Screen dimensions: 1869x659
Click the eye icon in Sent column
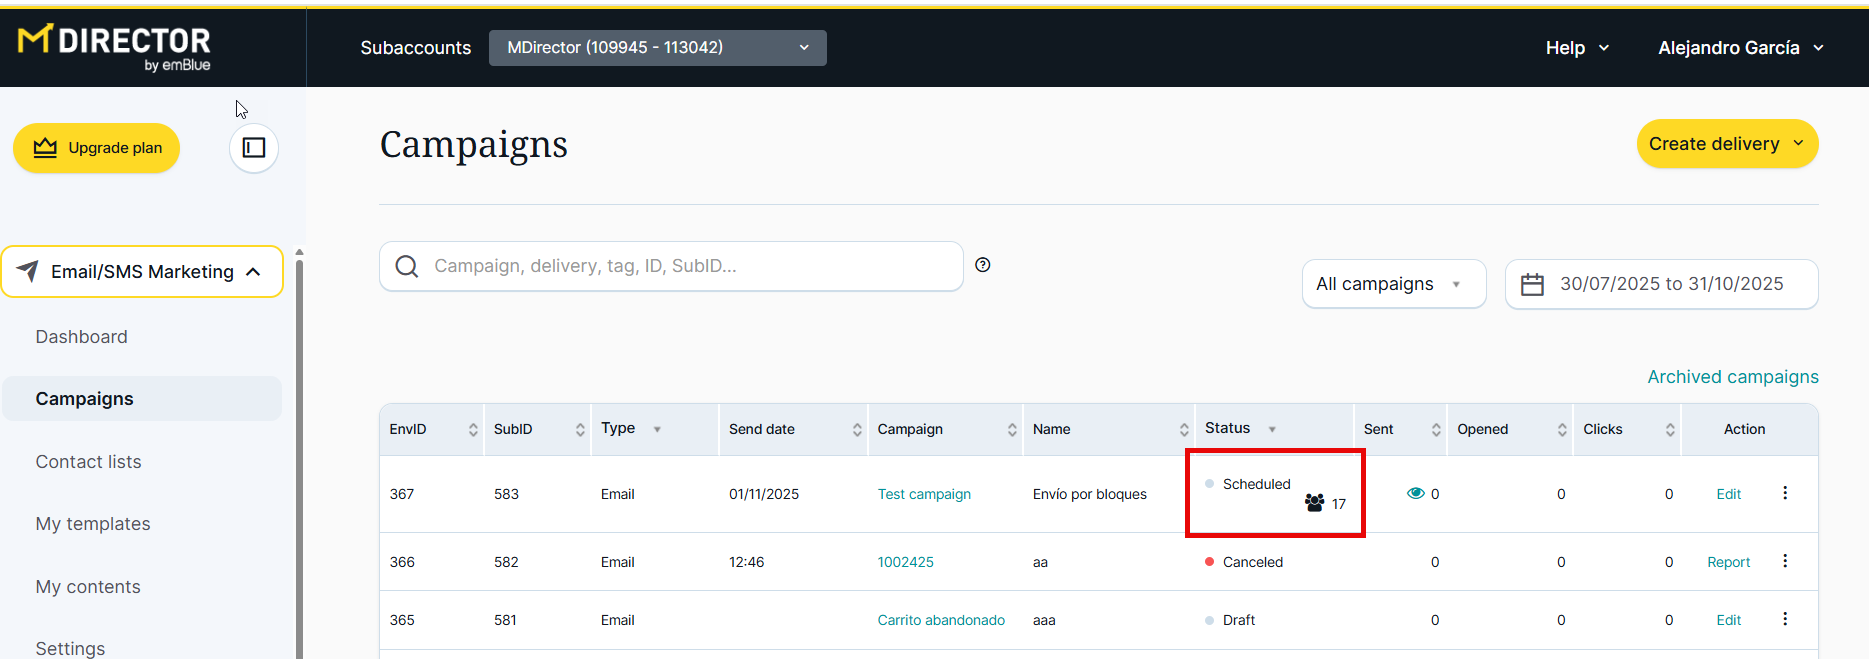[x=1415, y=493]
